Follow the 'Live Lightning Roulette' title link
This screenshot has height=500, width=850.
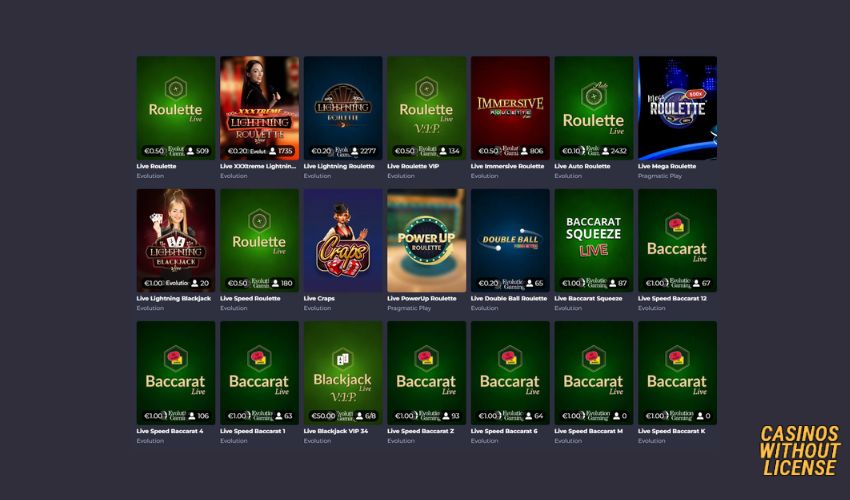pyautogui.click(x=339, y=166)
